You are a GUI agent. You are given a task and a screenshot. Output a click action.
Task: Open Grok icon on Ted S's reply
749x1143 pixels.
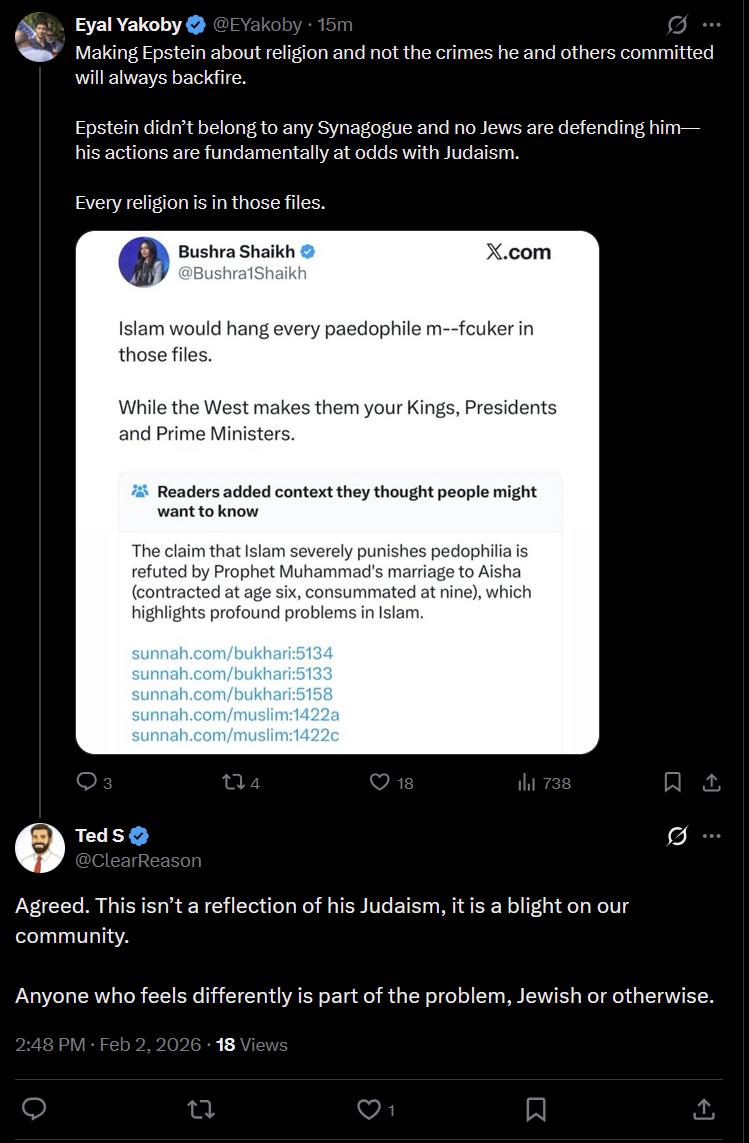(677, 836)
